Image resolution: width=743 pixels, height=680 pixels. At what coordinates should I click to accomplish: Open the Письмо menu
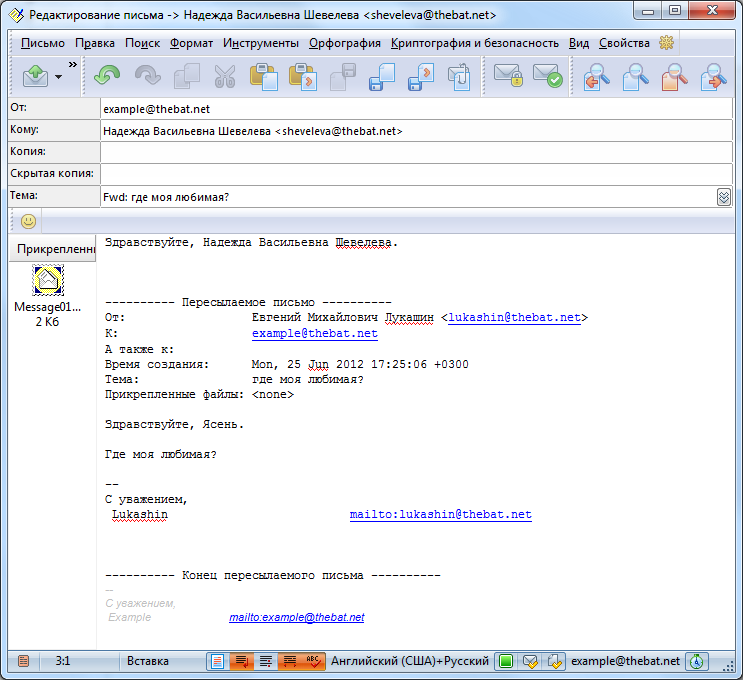coord(43,43)
